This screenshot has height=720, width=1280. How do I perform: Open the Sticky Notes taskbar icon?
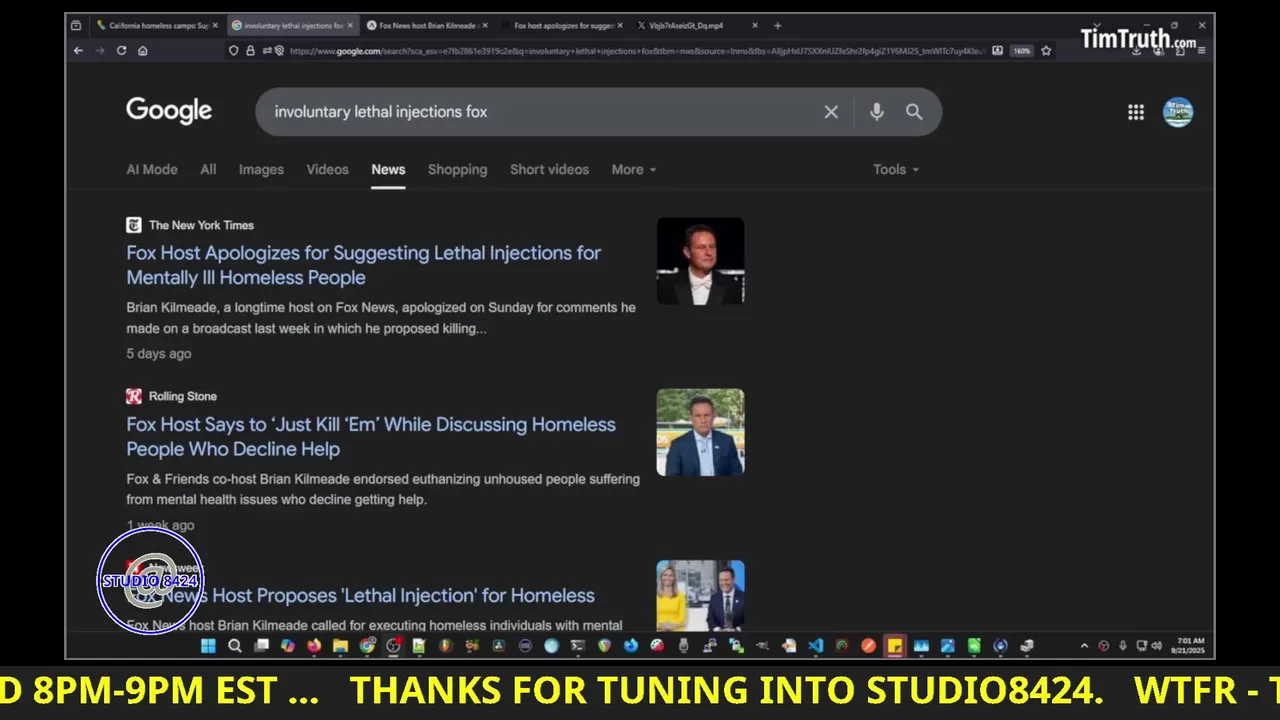pyautogui.click(x=894, y=646)
